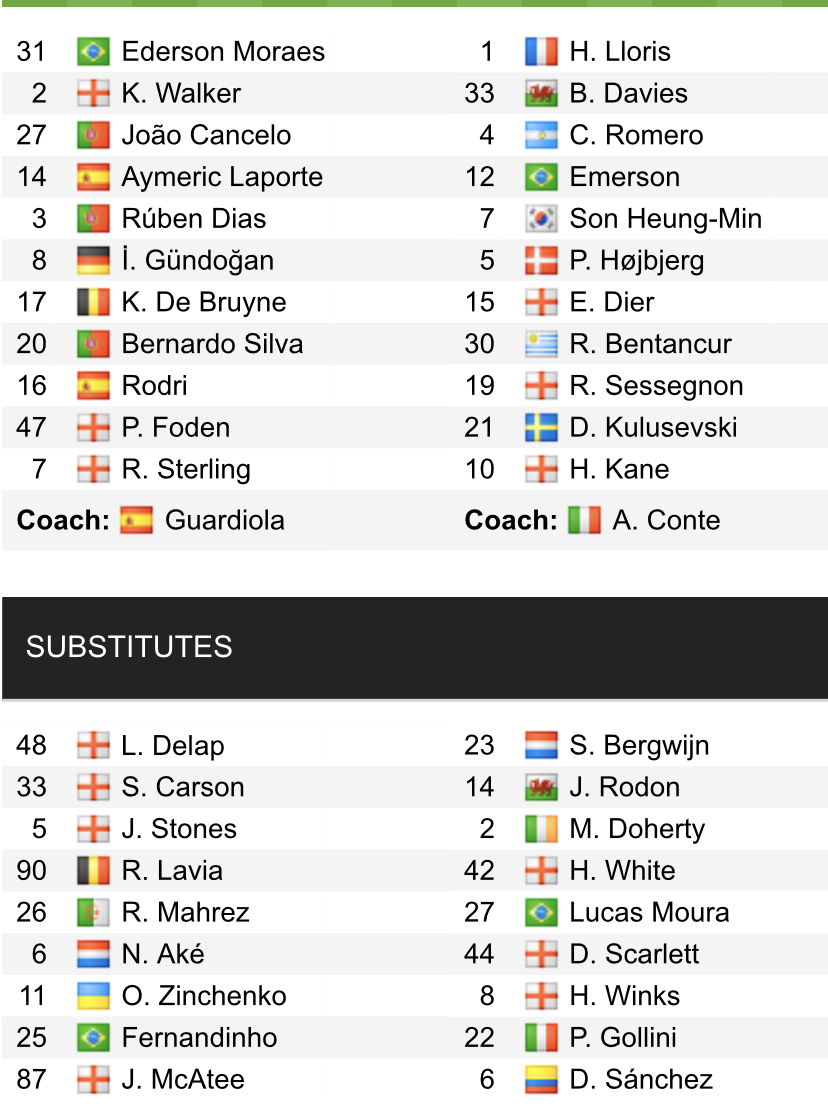The width and height of the screenshot is (828, 1118).
Task: Click the Ukraine flag beside O. Zinchenko
Action: [93, 996]
